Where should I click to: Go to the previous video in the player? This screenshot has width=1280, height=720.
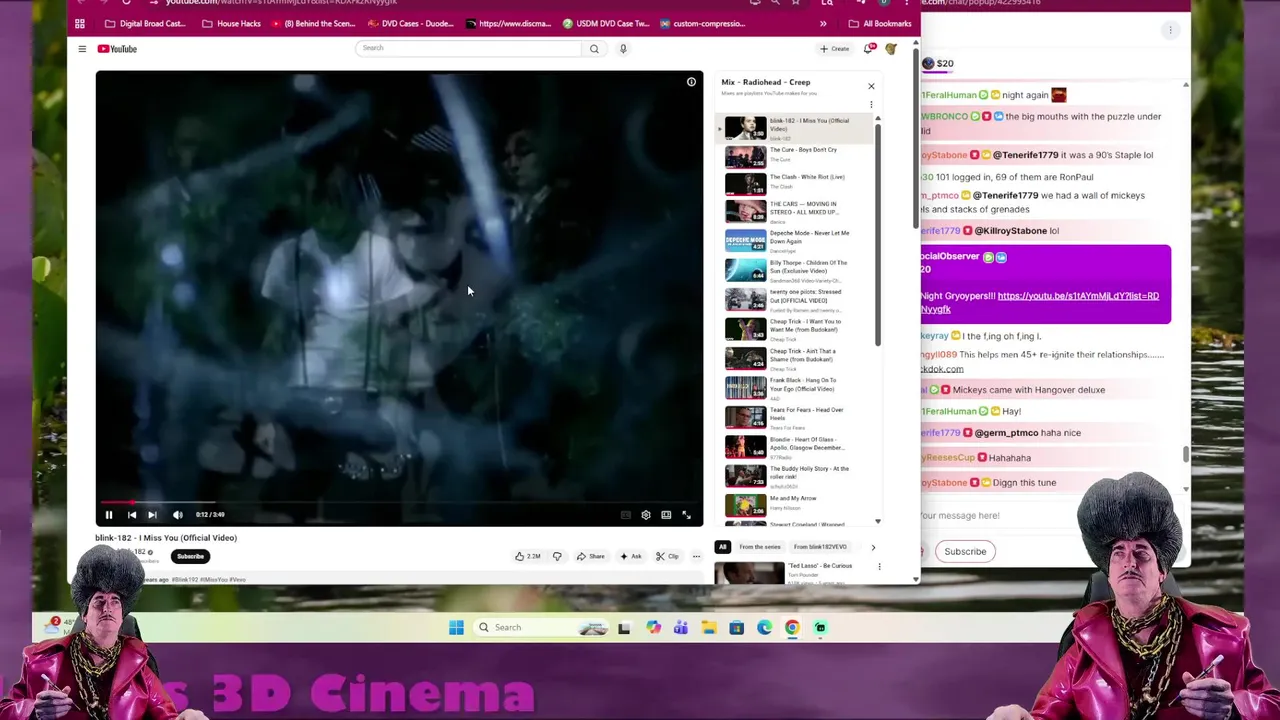coord(131,515)
